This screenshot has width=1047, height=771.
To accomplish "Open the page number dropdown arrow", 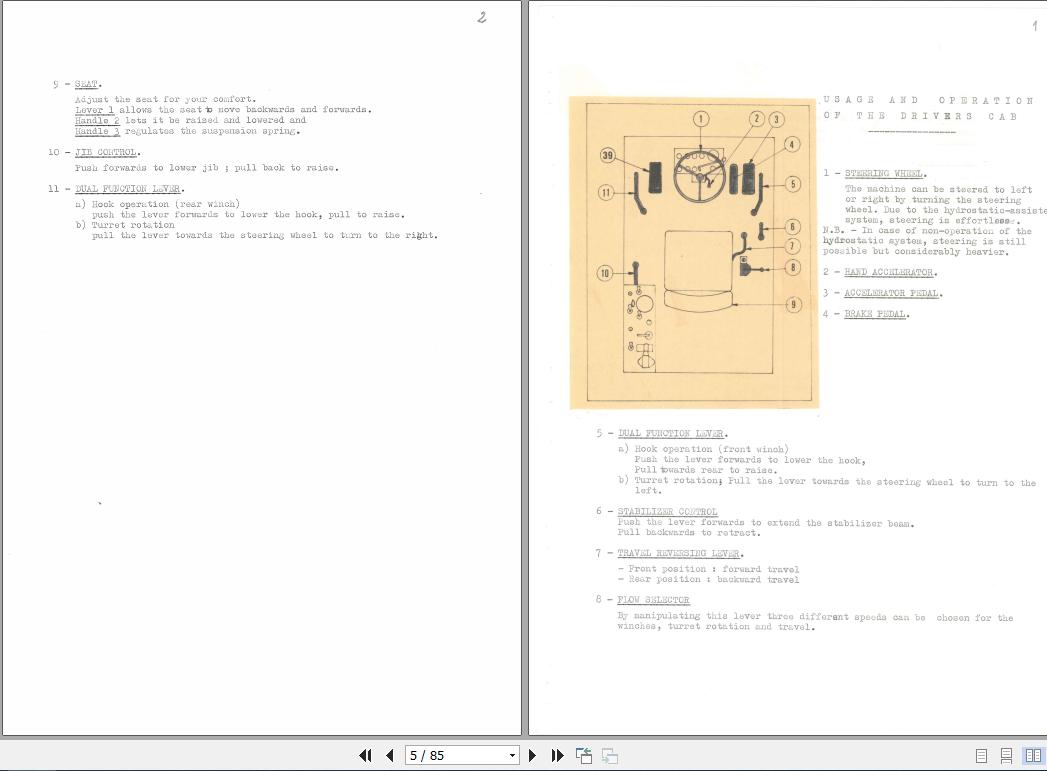I will pos(512,756).
